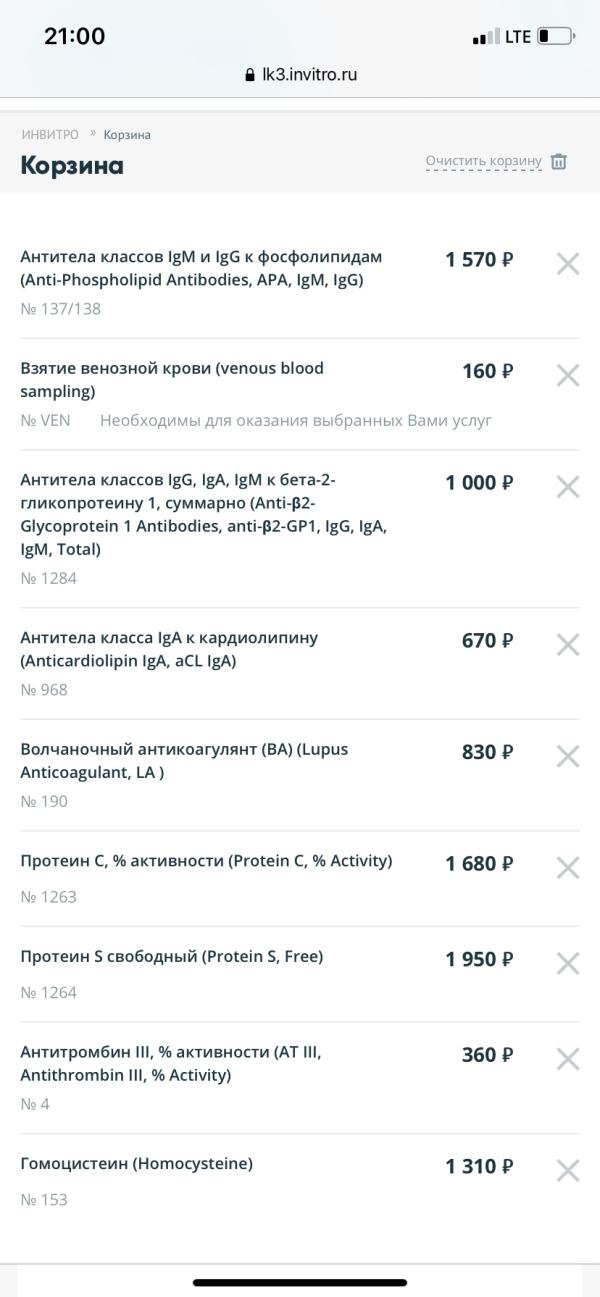Delete the Anti-β2-Glycoprotein 1 test
The height and width of the screenshot is (1297, 600).
(x=568, y=487)
